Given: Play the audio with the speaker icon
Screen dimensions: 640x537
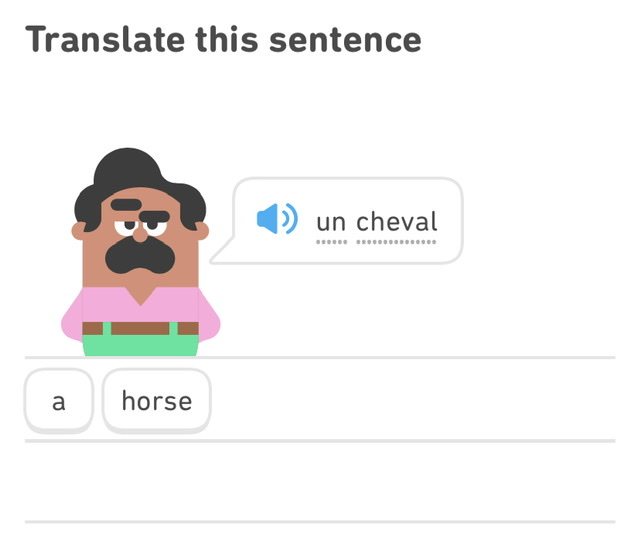Looking at the screenshot, I should tap(276, 219).
